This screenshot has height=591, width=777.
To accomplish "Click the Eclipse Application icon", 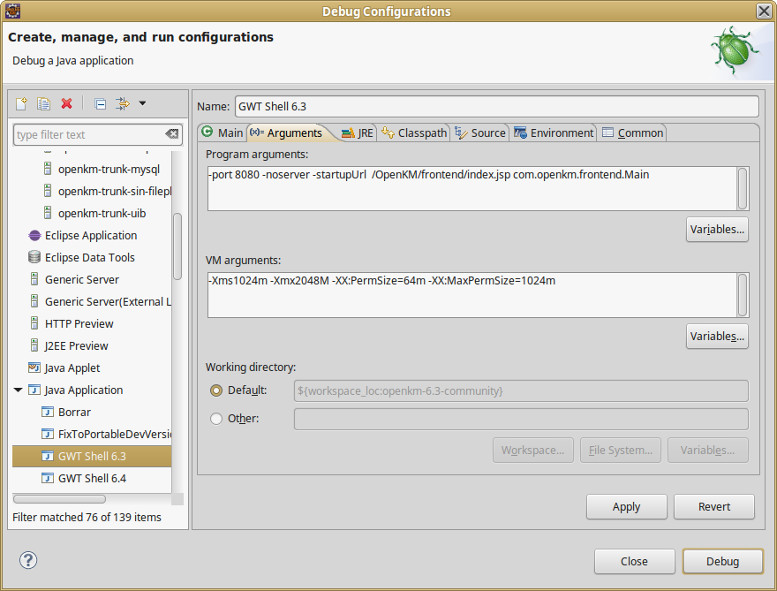I will click(x=34, y=235).
